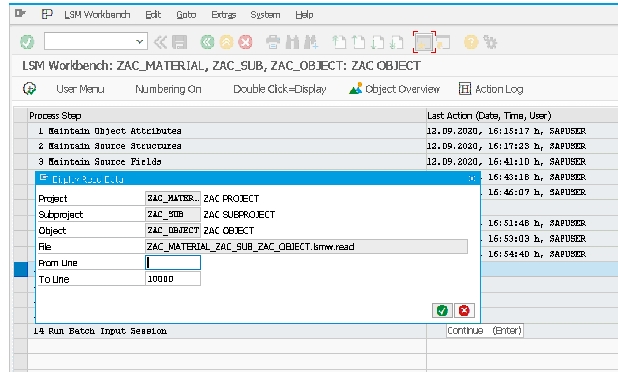
Task: Click the green Back icon
Action: click(207, 42)
